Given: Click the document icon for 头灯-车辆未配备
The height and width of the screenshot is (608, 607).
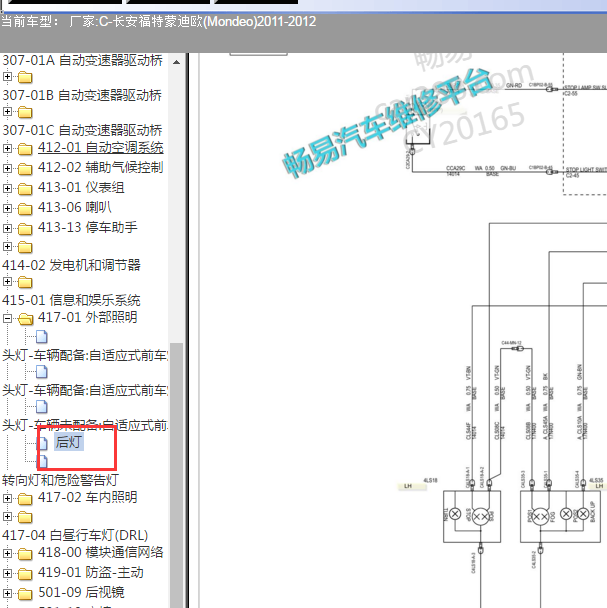Looking at the screenshot, I should 42,407.
